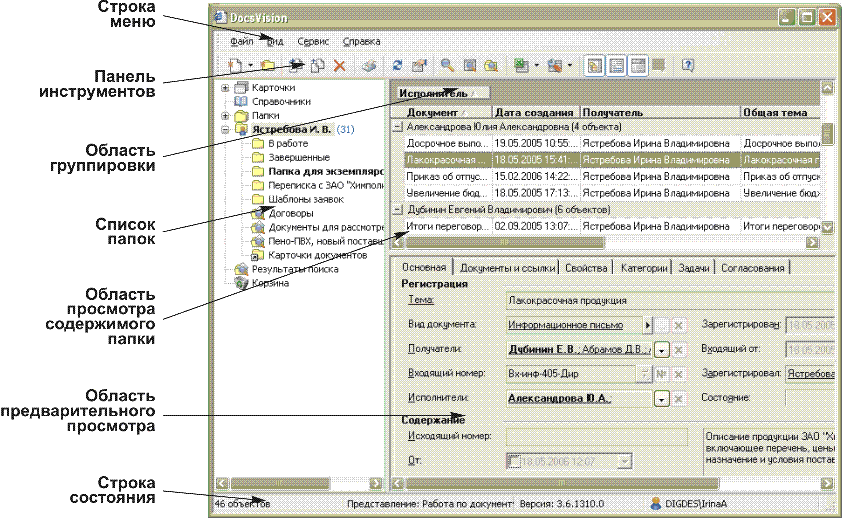Click the new folder toolbar icon
The width and height of the screenshot is (847, 525).
click(x=268, y=66)
